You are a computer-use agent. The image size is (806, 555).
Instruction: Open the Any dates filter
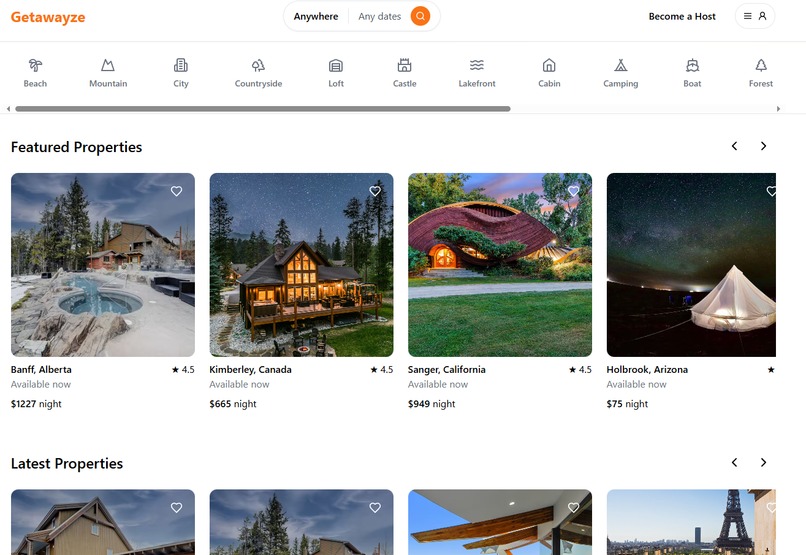pos(379,16)
